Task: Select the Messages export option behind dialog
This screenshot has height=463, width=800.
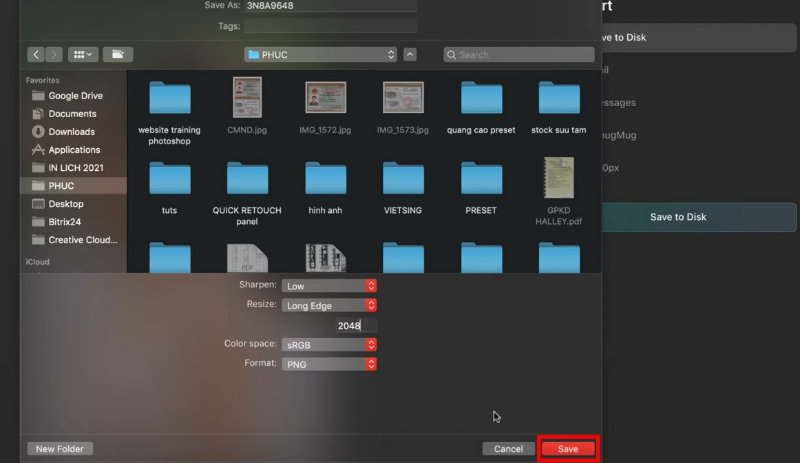Action: pos(619,103)
